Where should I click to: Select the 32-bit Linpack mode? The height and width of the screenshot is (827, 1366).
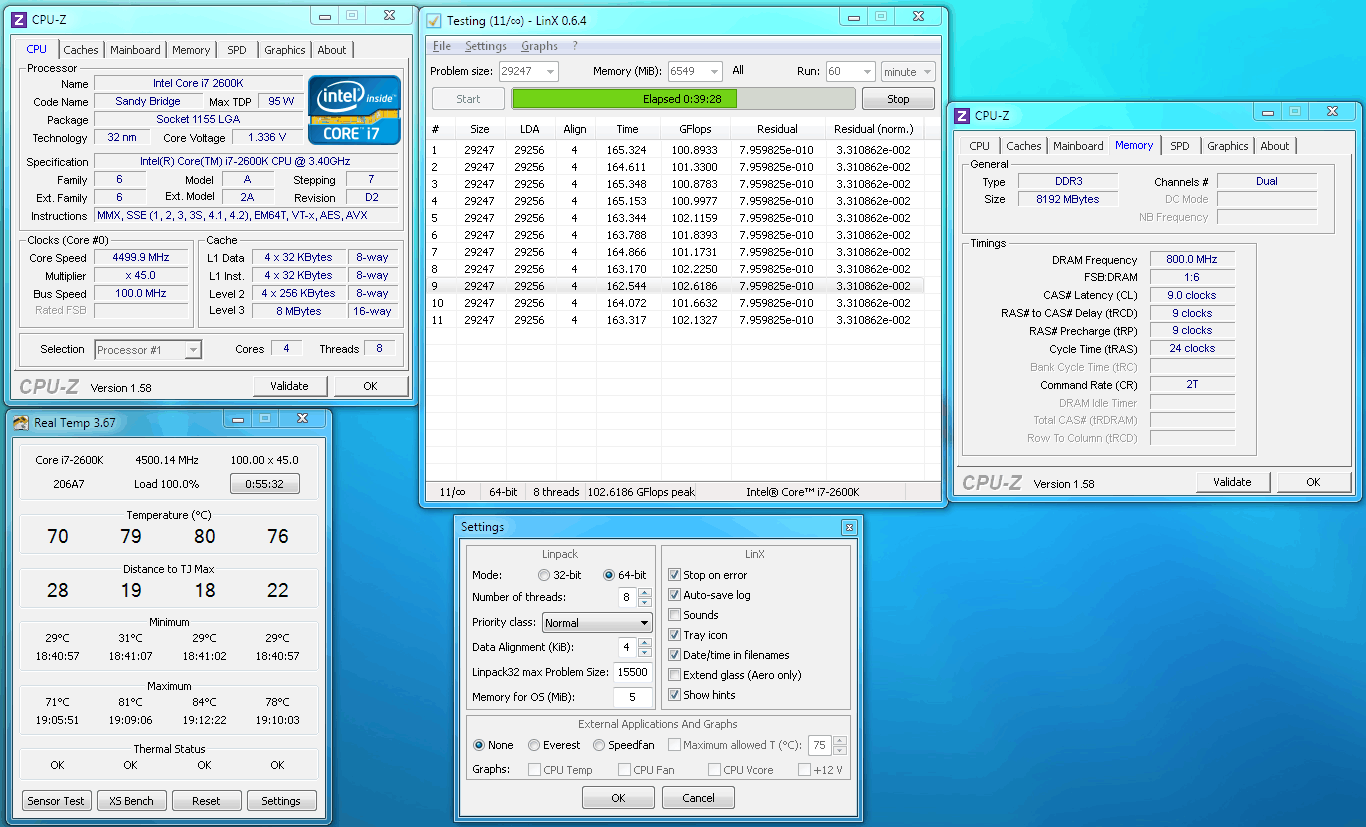pyautogui.click(x=544, y=575)
